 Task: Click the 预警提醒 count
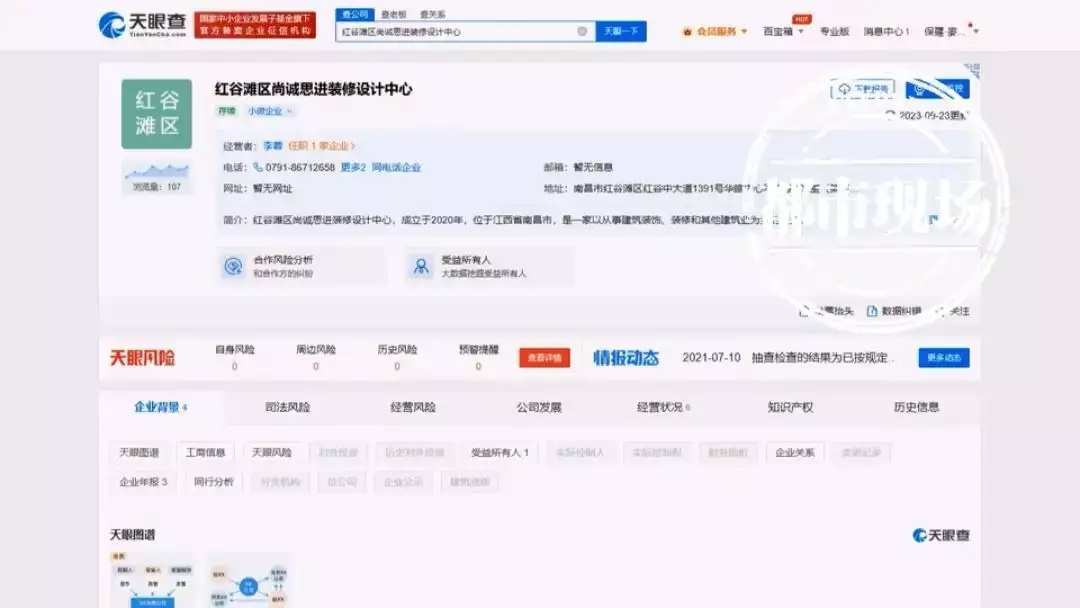pos(479,366)
